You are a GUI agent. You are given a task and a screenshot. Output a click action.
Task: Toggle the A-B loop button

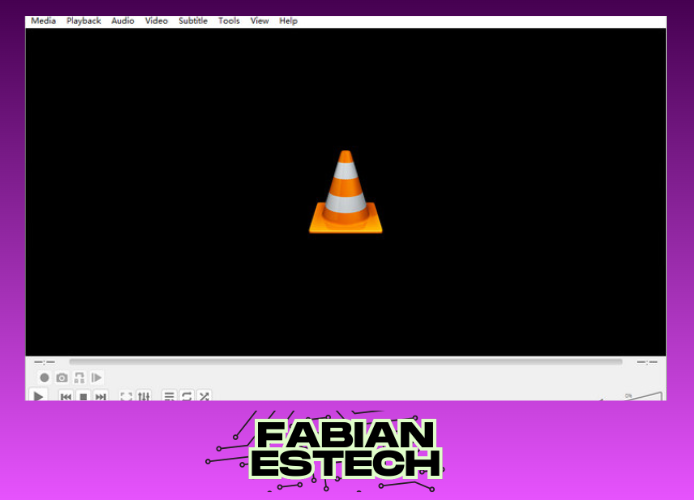point(79,377)
